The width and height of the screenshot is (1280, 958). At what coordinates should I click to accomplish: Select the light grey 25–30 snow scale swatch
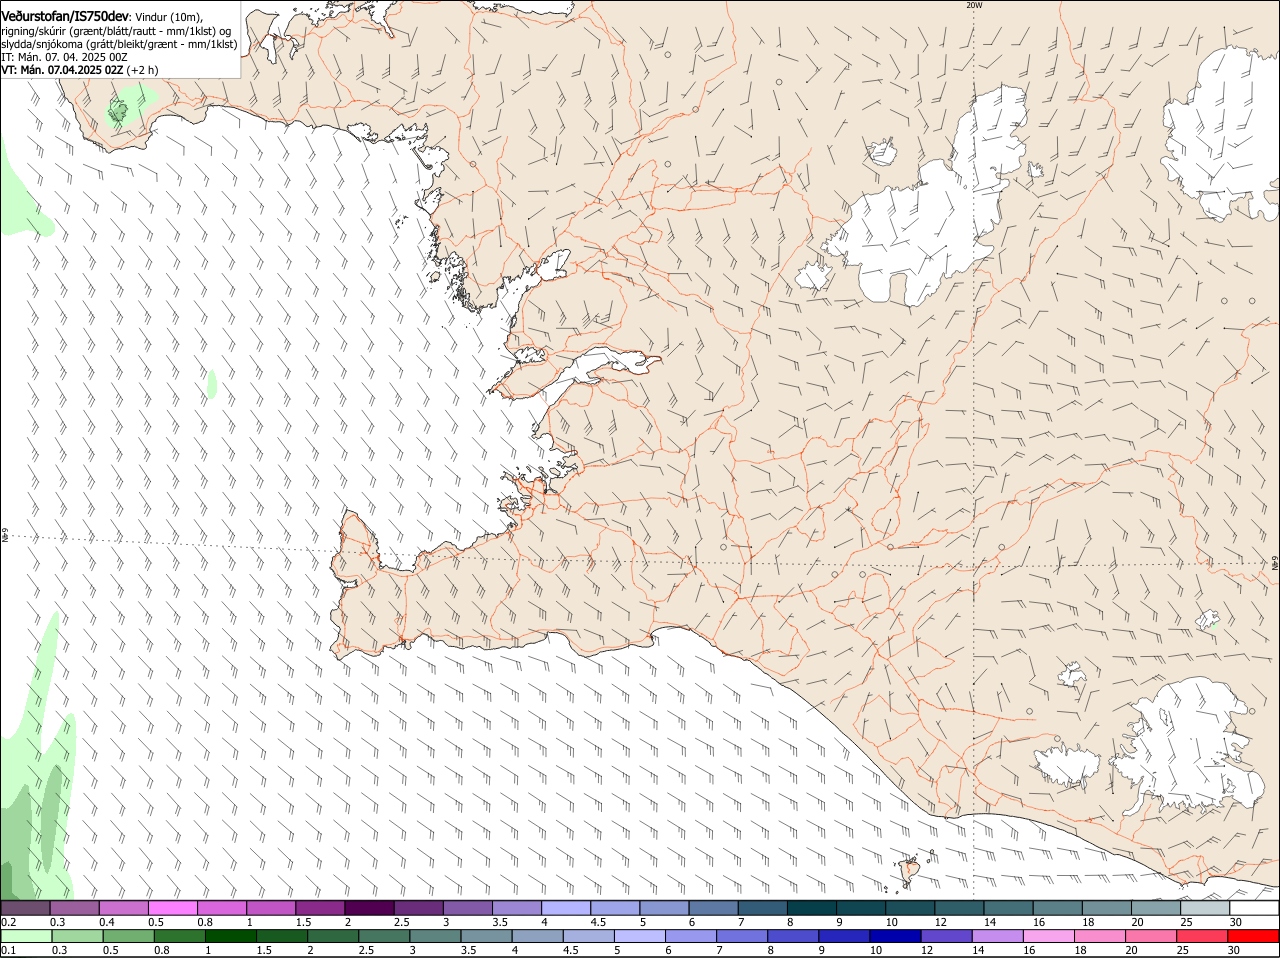(1206, 908)
